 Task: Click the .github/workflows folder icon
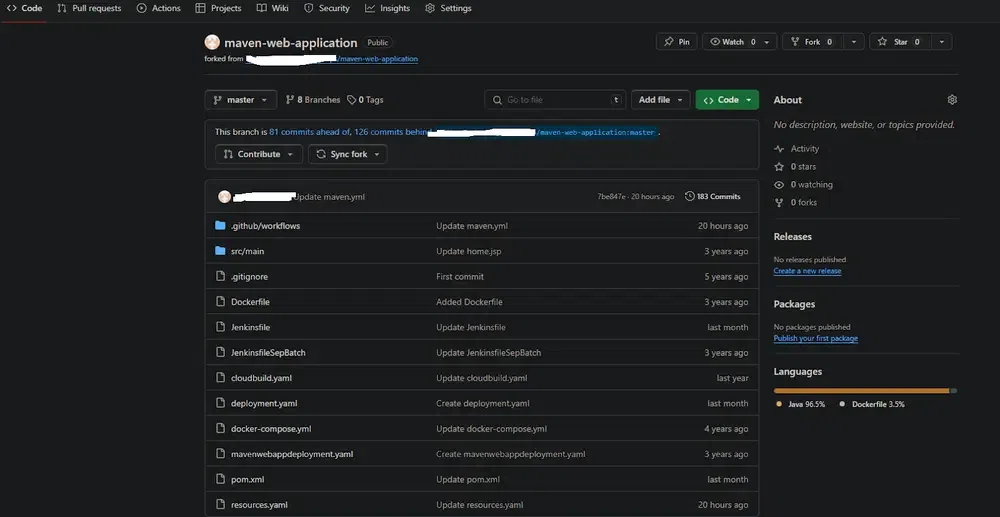pos(221,226)
